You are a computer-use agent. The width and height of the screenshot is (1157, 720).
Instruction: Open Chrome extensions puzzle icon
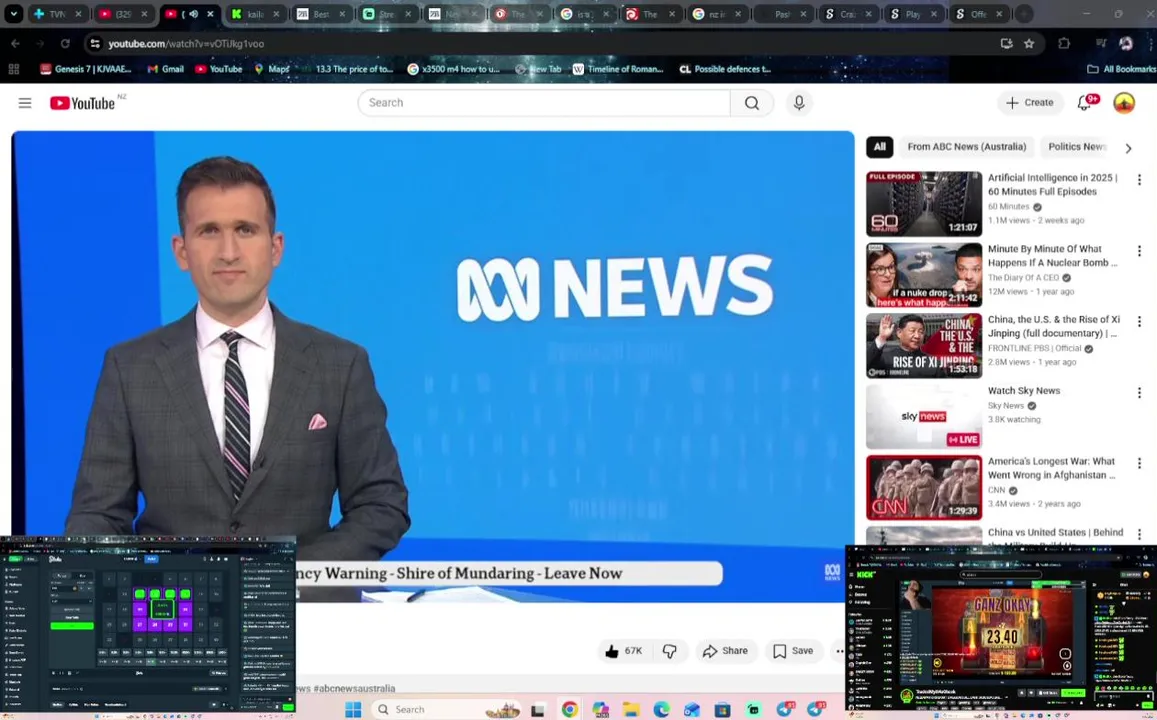pos(1063,44)
